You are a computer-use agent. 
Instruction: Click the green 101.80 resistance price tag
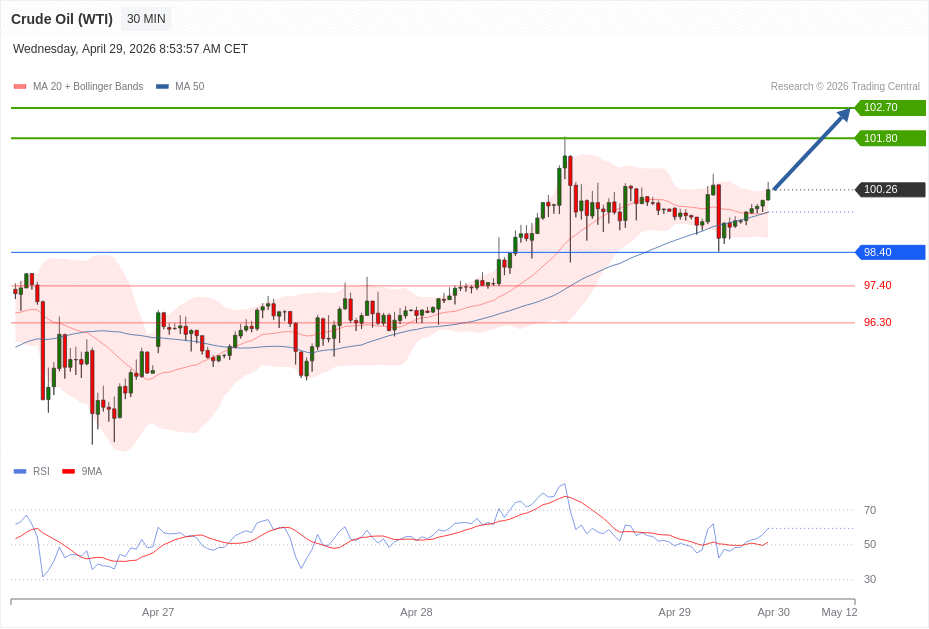click(889, 138)
